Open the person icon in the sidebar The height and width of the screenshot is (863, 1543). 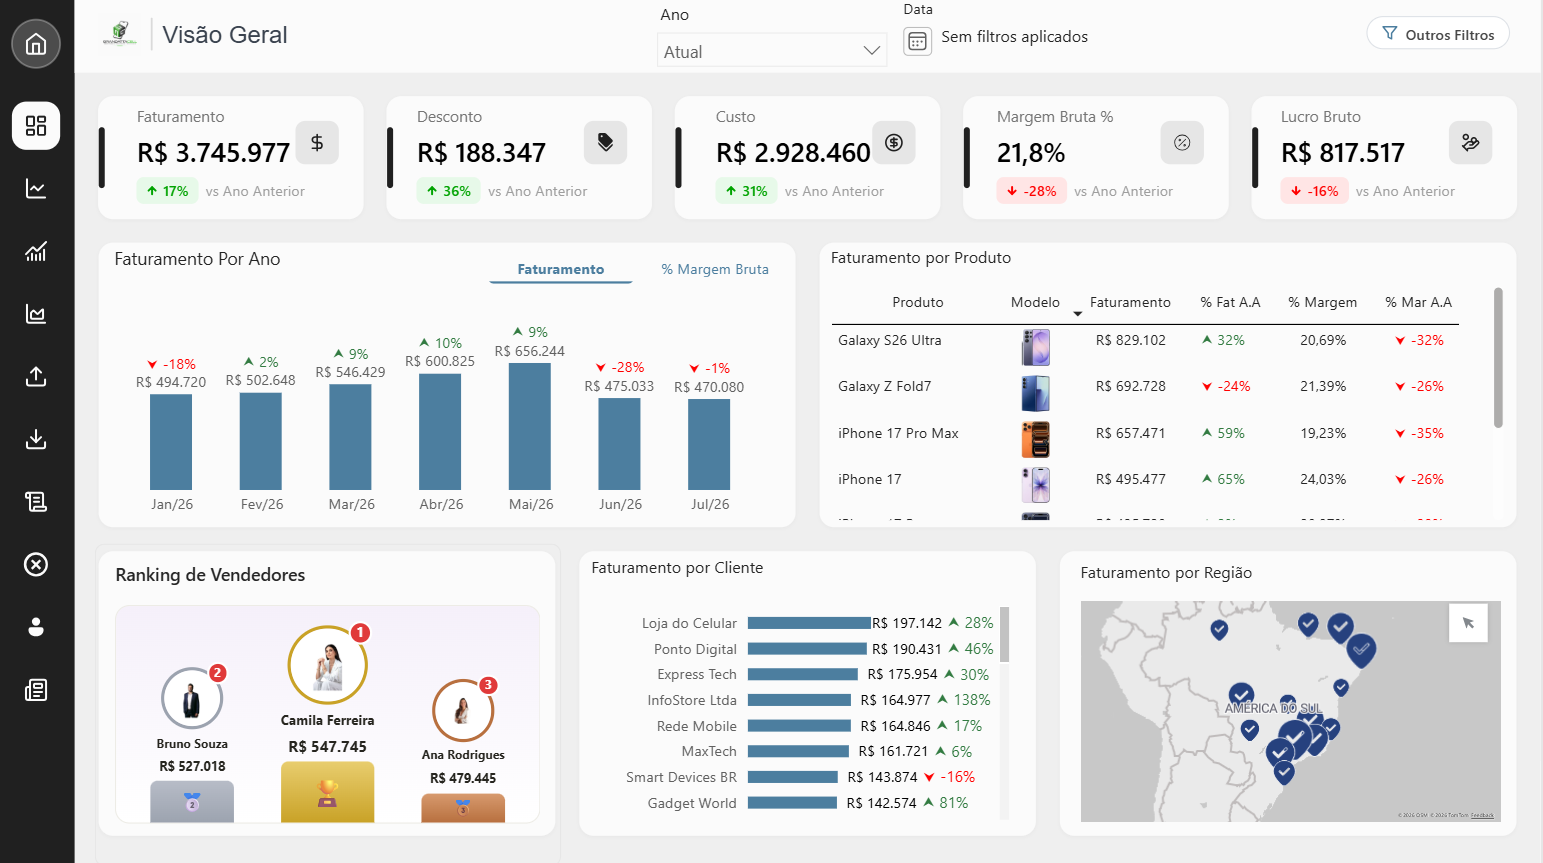pos(36,627)
